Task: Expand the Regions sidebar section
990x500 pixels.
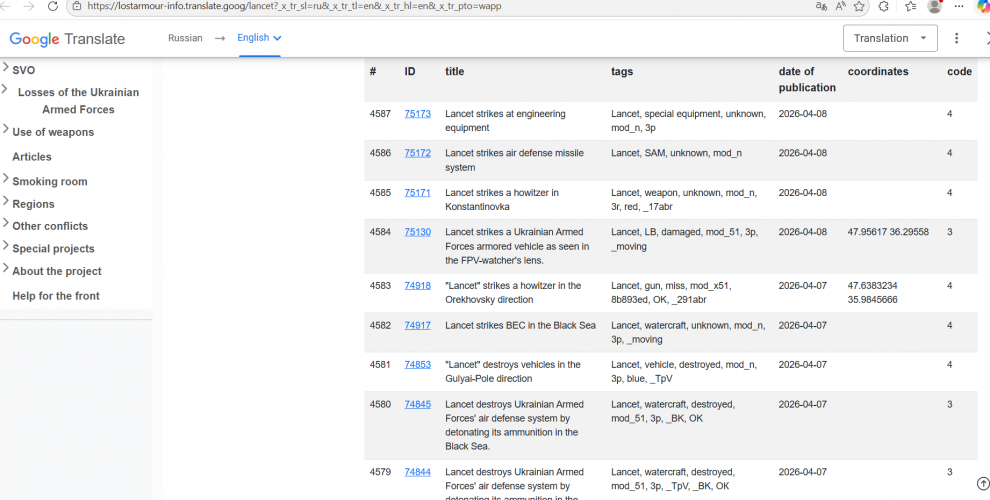Action: point(7,203)
